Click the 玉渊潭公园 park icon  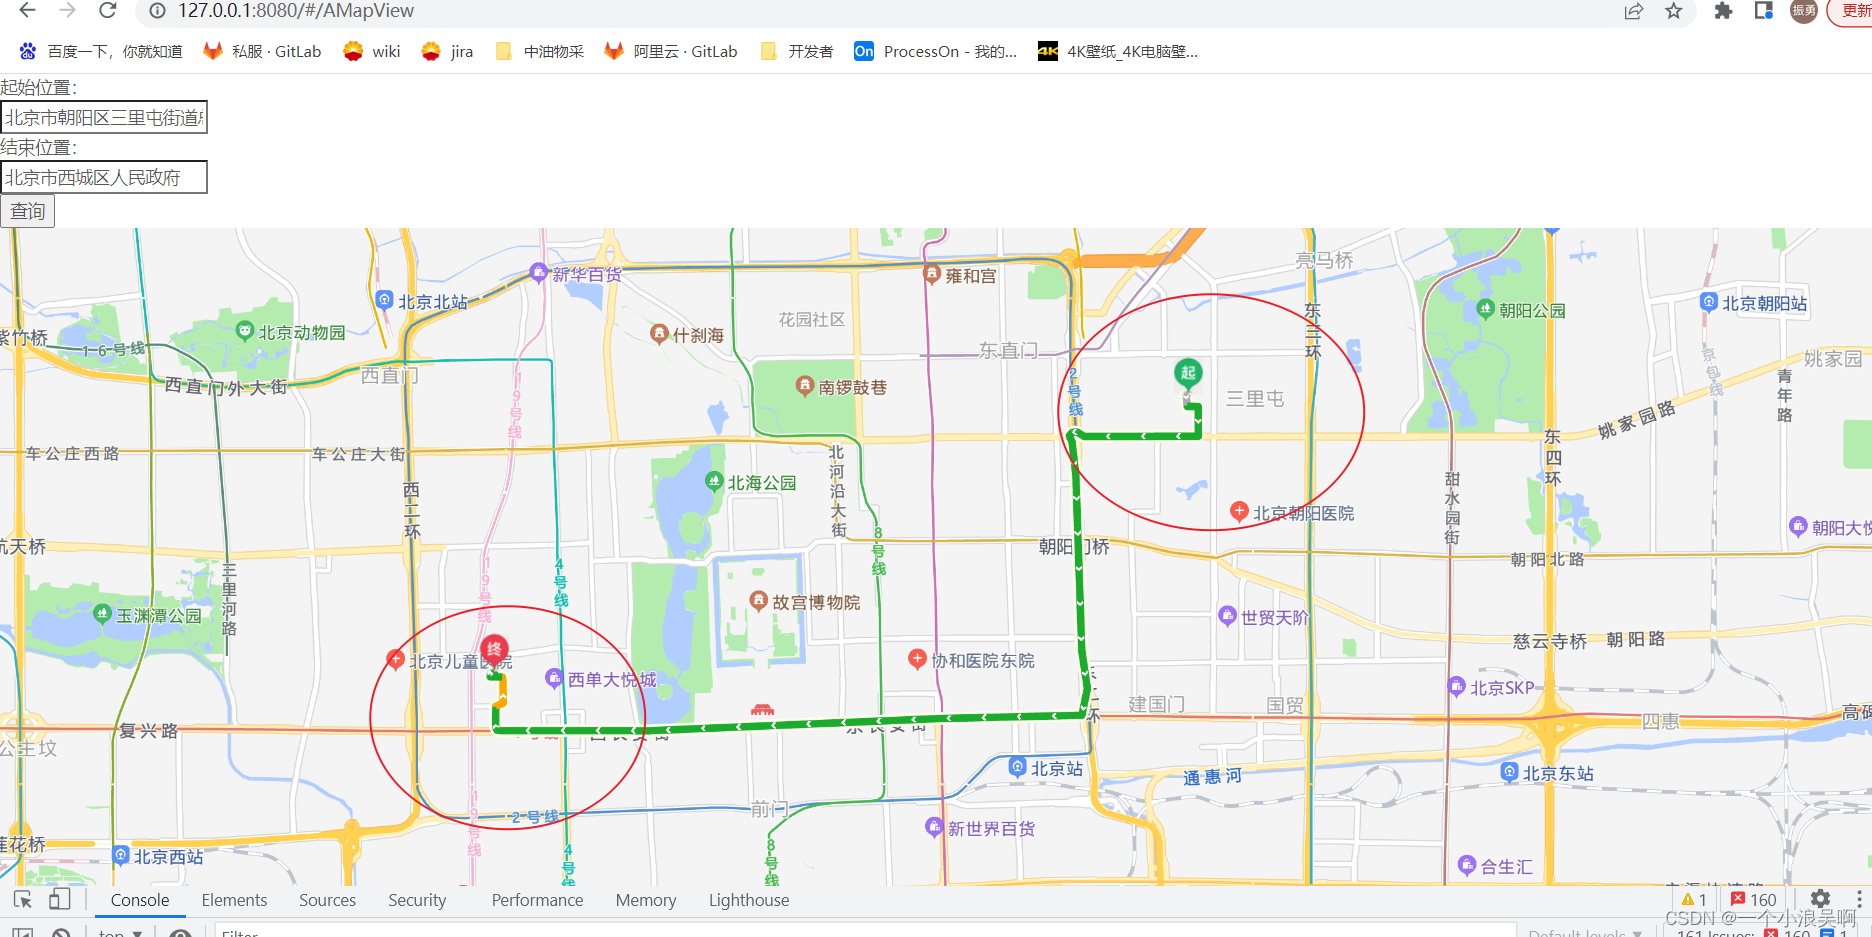(x=102, y=613)
